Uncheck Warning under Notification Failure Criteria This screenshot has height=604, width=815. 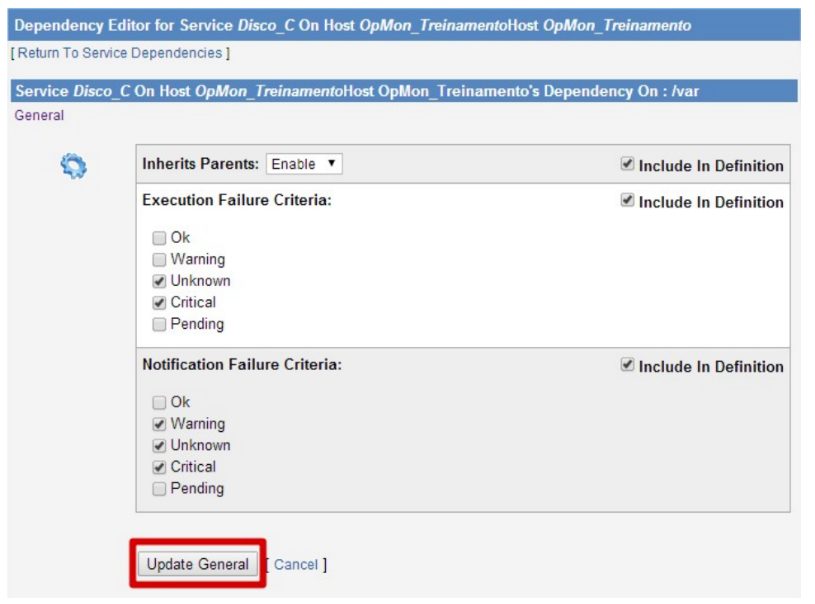[159, 424]
